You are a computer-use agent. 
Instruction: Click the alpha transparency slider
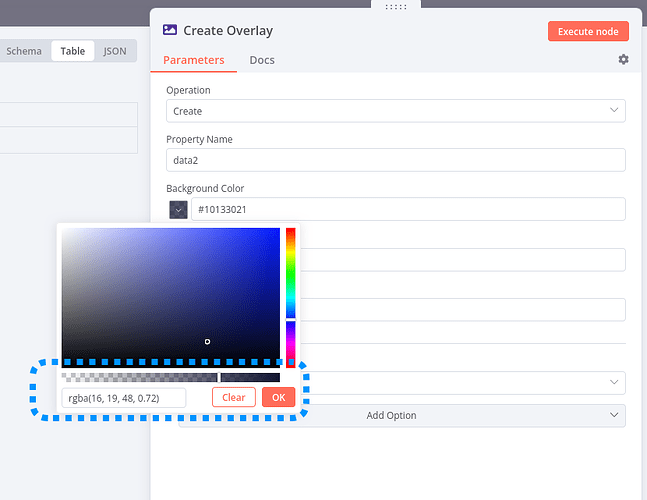pyautogui.click(x=171, y=377)
